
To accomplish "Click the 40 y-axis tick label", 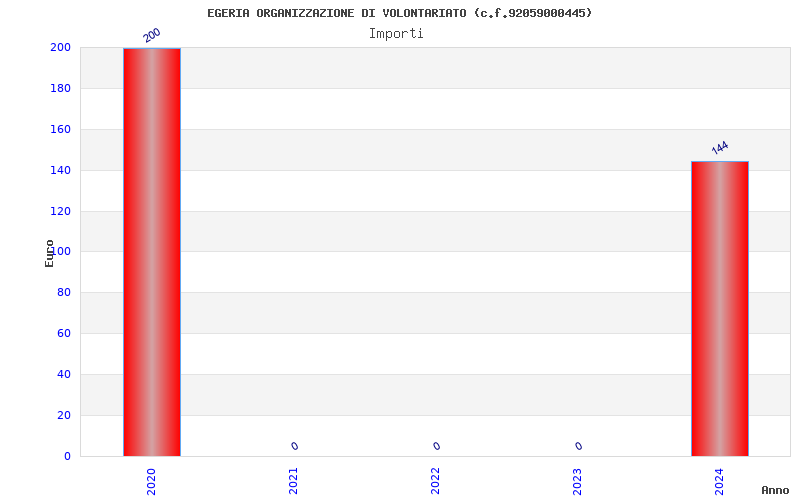I will tap(64, 374).
